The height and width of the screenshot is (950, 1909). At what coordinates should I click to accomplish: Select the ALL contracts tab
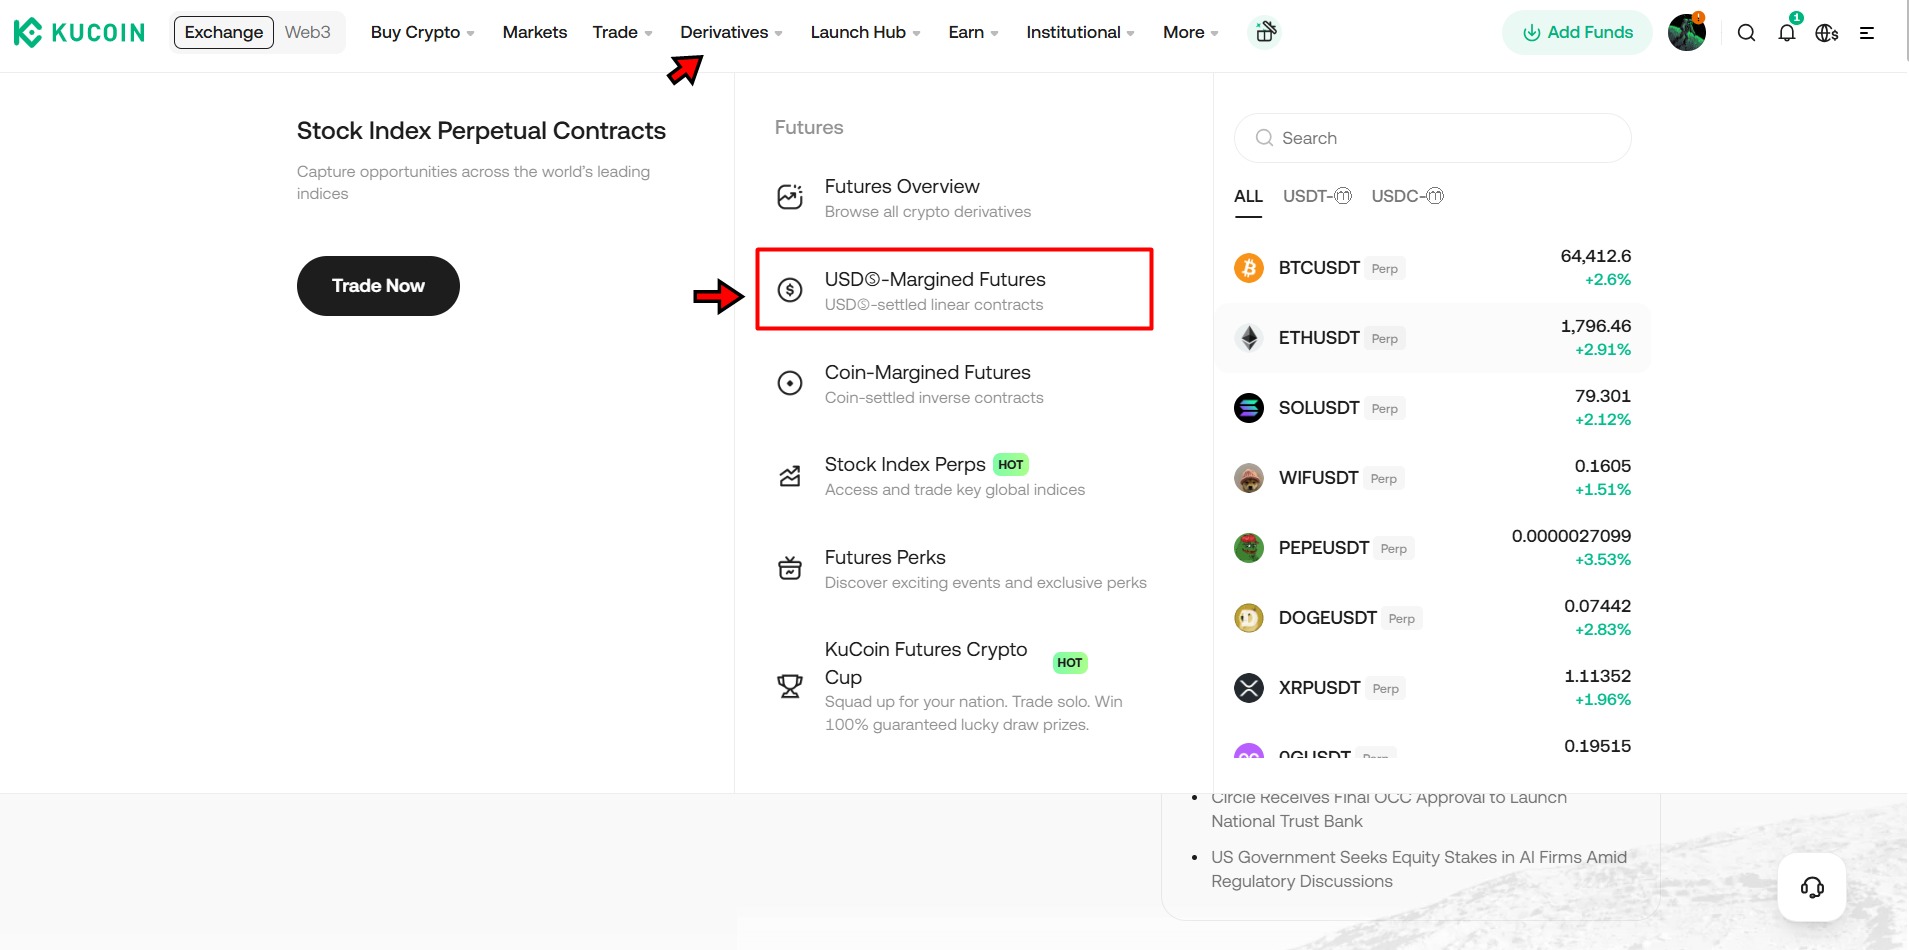pyautogui.click(x=1248, y=196)
